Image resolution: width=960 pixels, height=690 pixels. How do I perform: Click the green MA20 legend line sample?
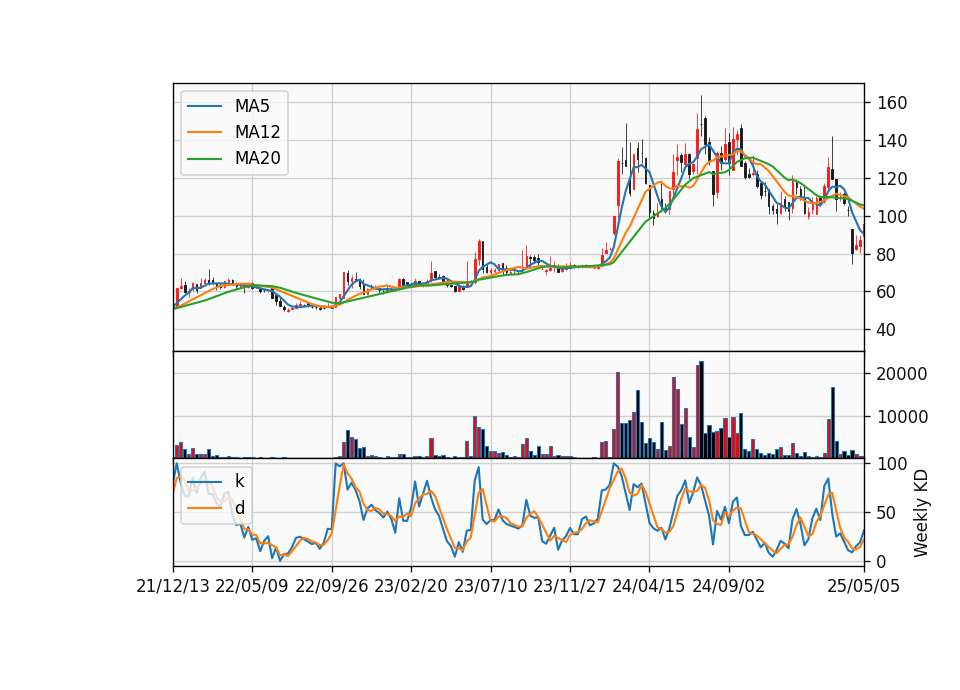[204, 158]
